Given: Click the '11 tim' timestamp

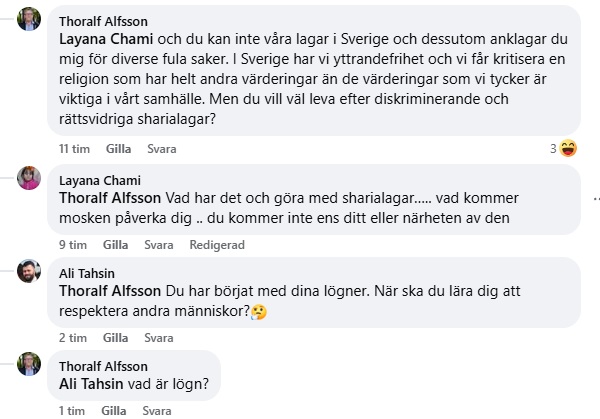Looking at the screenshot, I should [x=74, y=149].
